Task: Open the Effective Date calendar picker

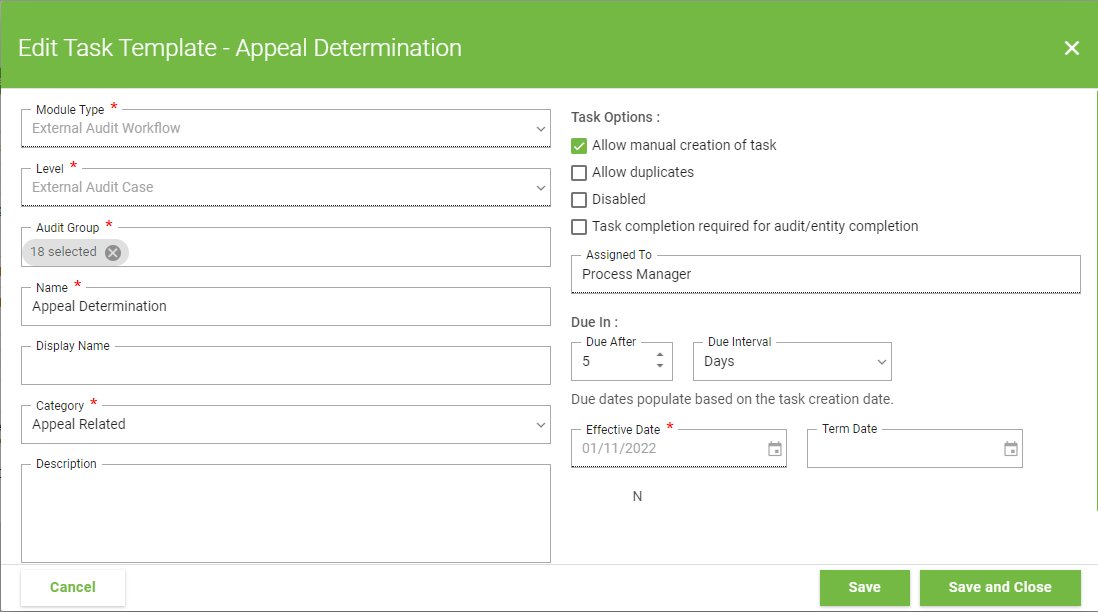Action: point(775,449)
